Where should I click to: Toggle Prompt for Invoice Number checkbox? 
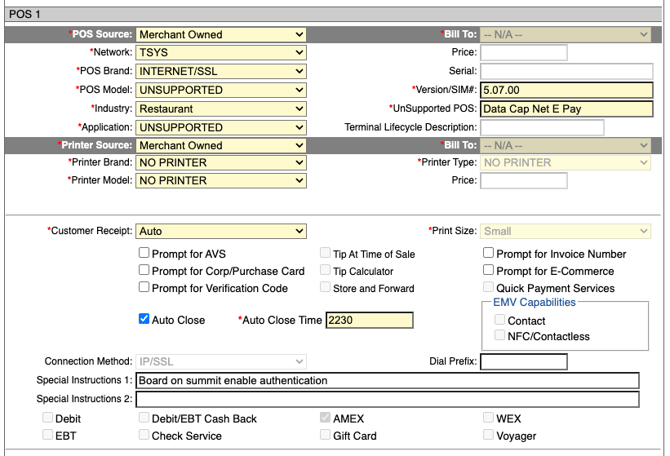[x=488, y=254]
